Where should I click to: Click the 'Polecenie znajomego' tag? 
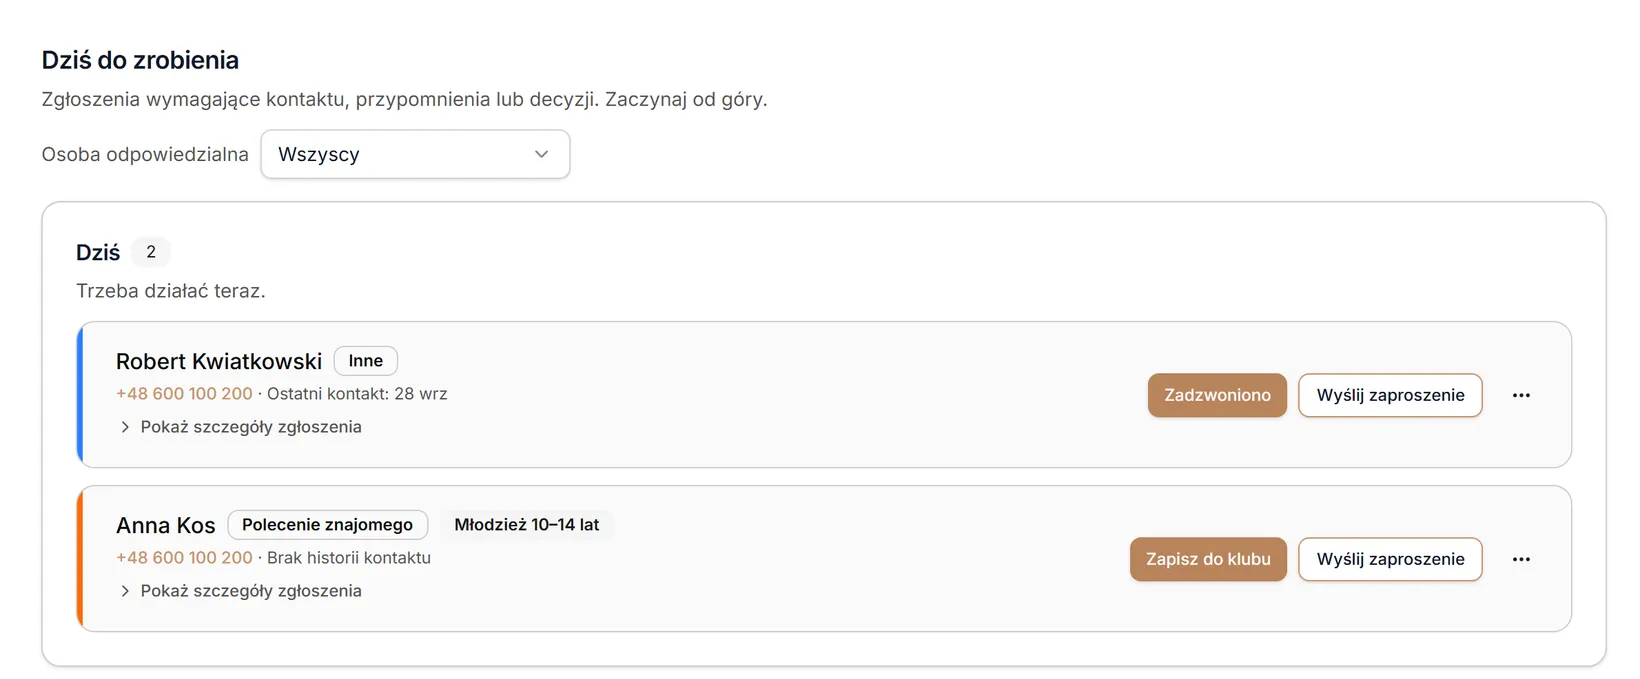click(x=328, y=525)
